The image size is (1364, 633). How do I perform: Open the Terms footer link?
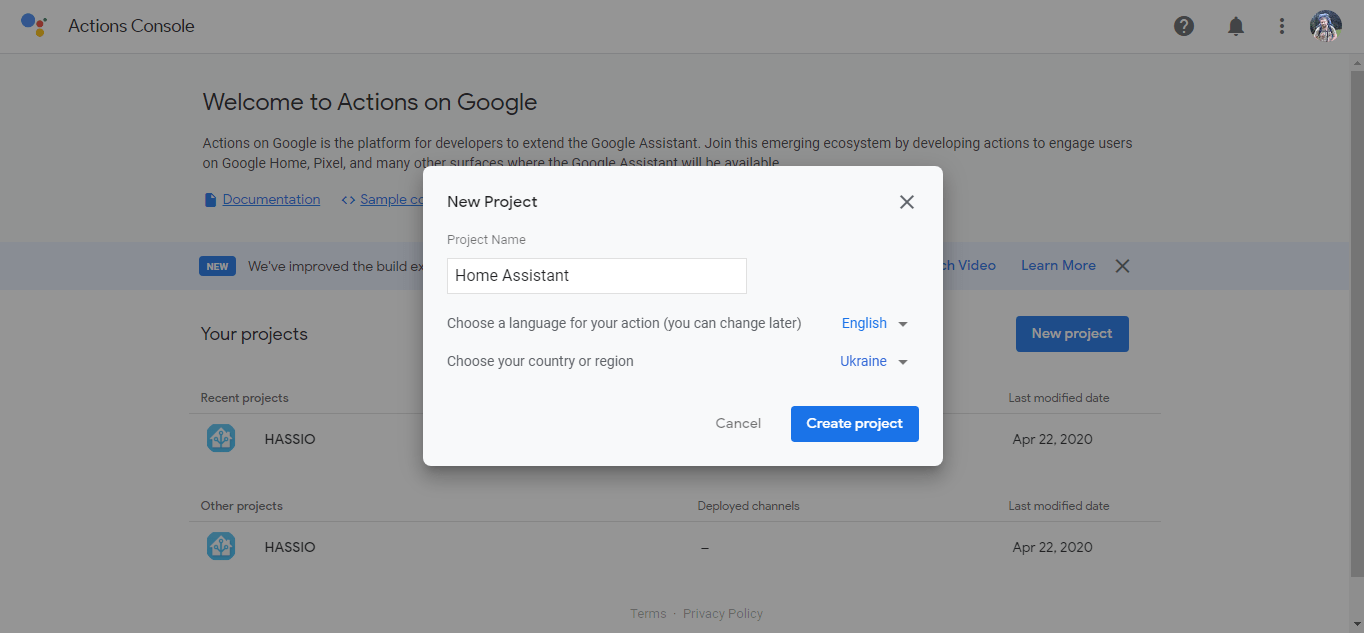pos(648,614)
